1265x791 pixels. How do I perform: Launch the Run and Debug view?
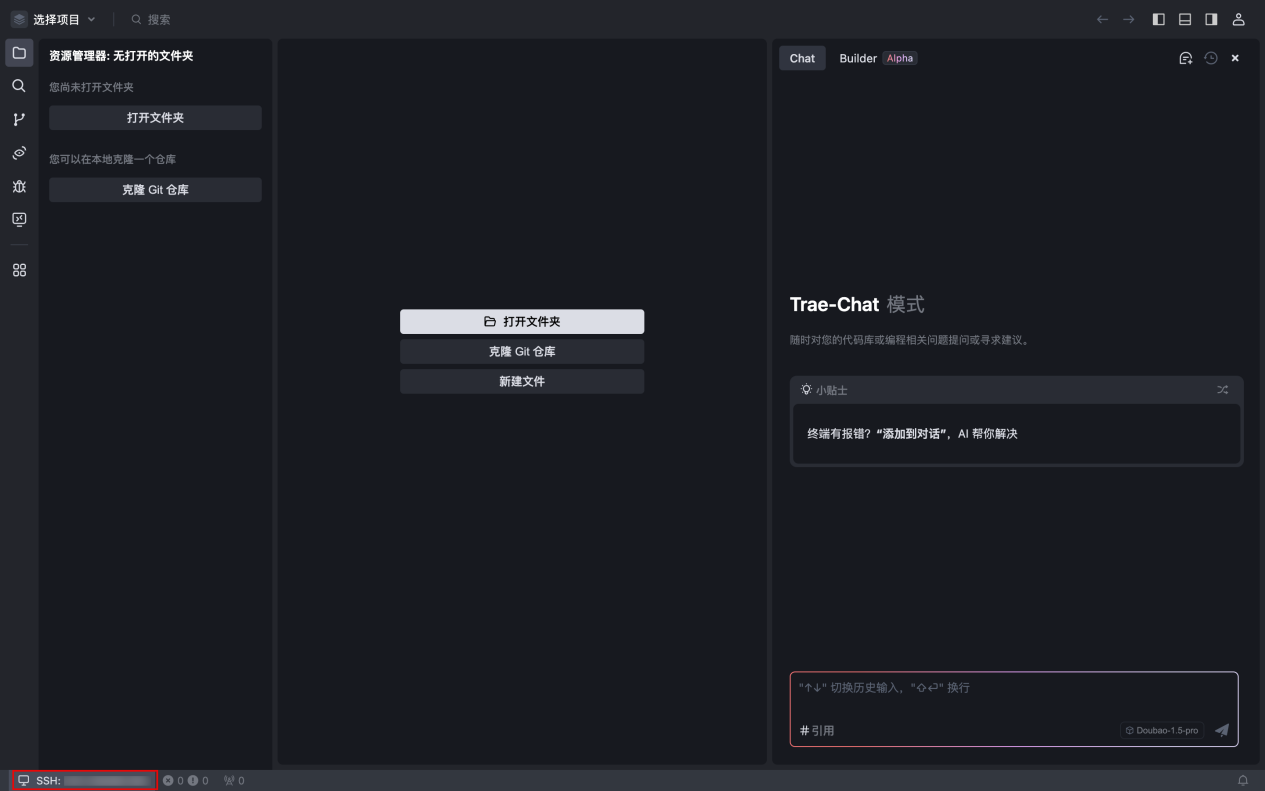[x=19, y=186]
